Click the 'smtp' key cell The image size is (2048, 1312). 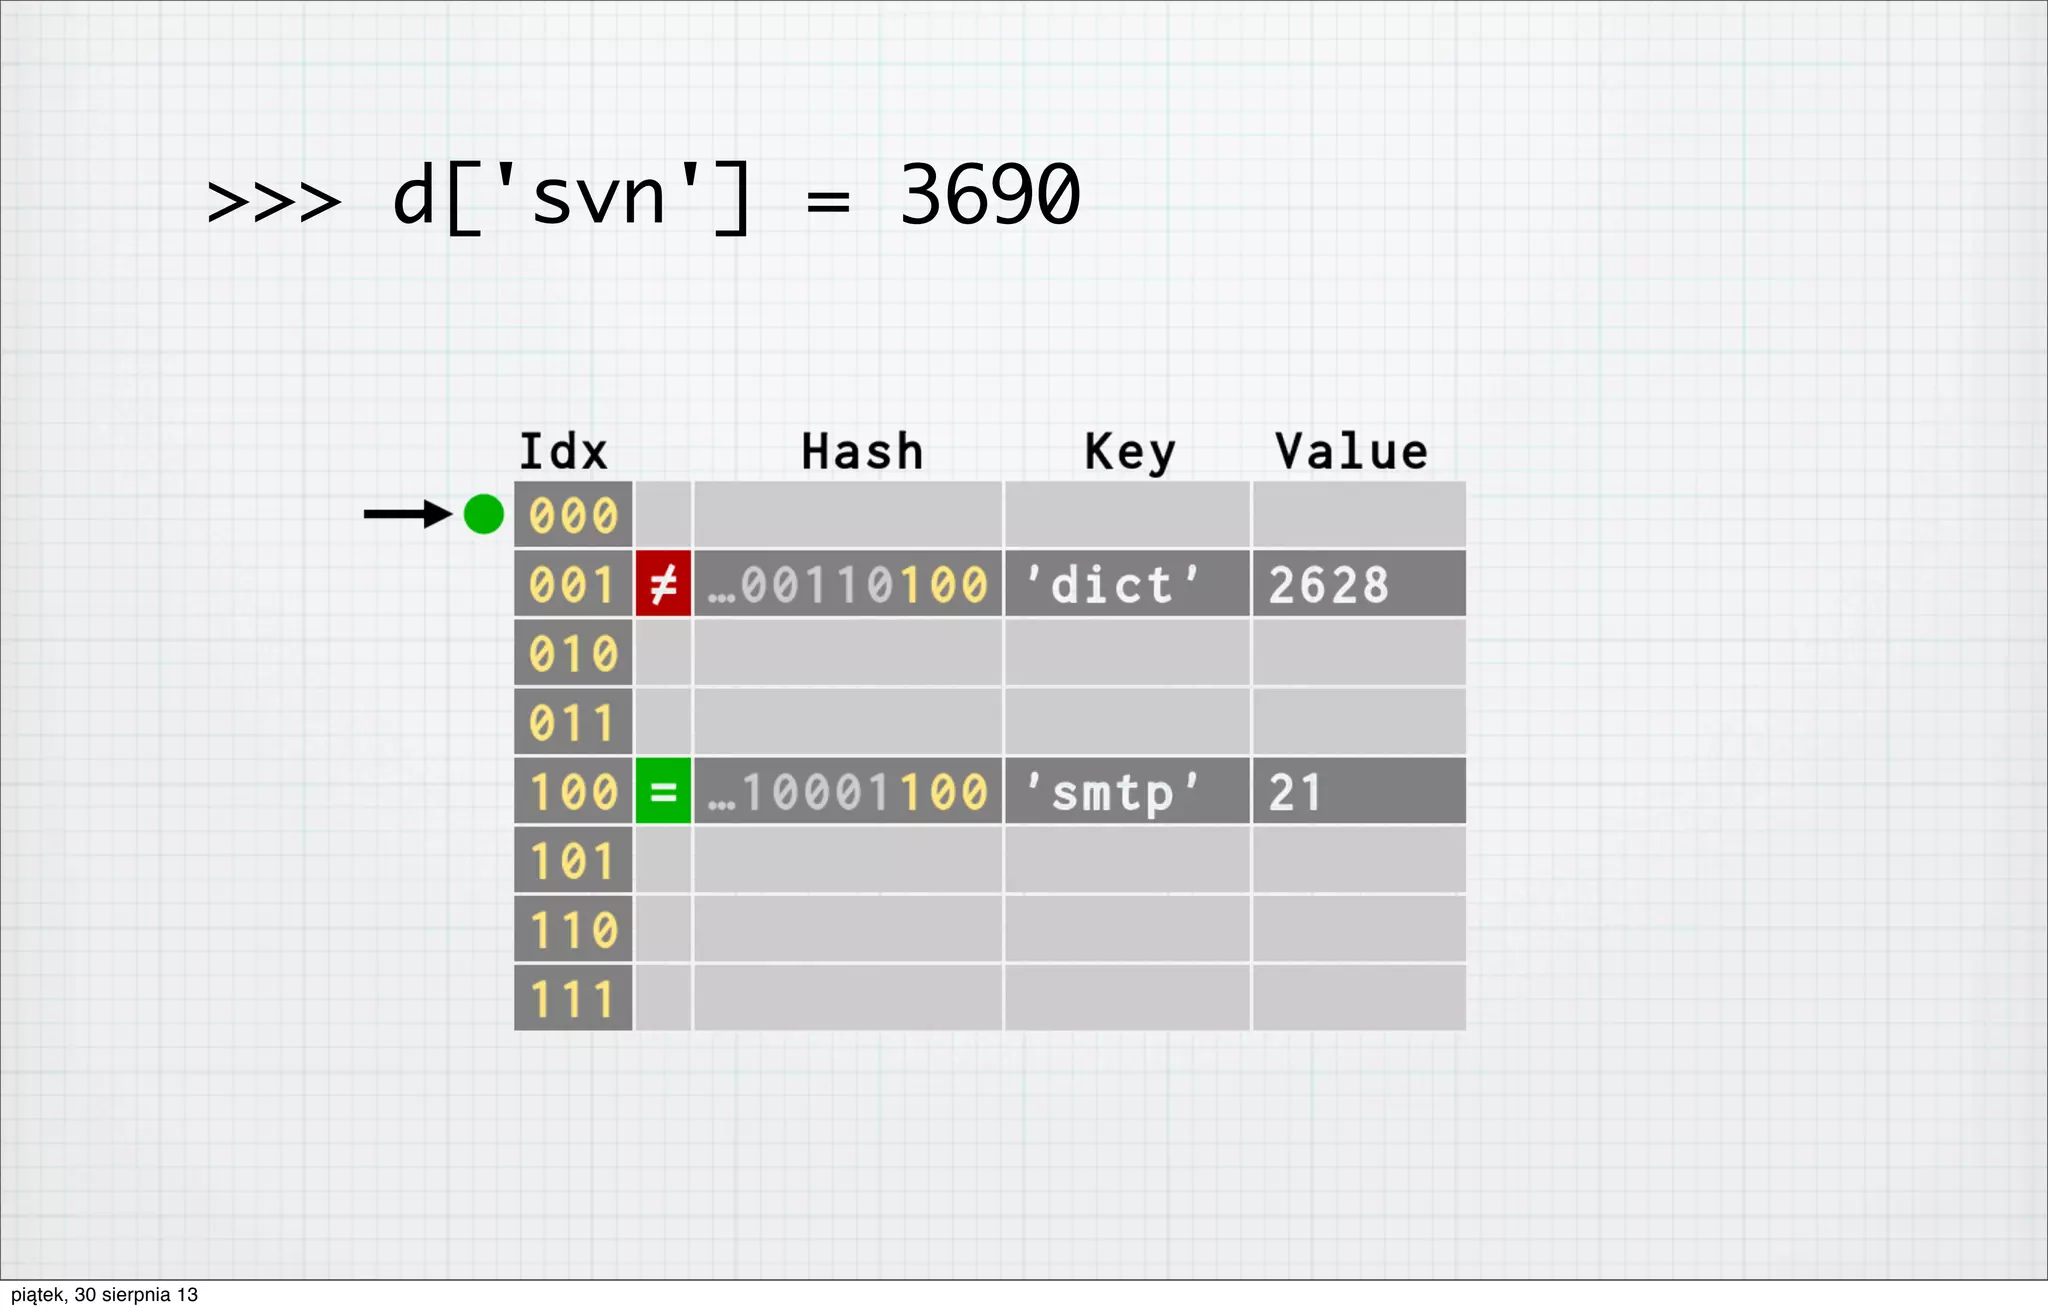(x=1126, y=791)
